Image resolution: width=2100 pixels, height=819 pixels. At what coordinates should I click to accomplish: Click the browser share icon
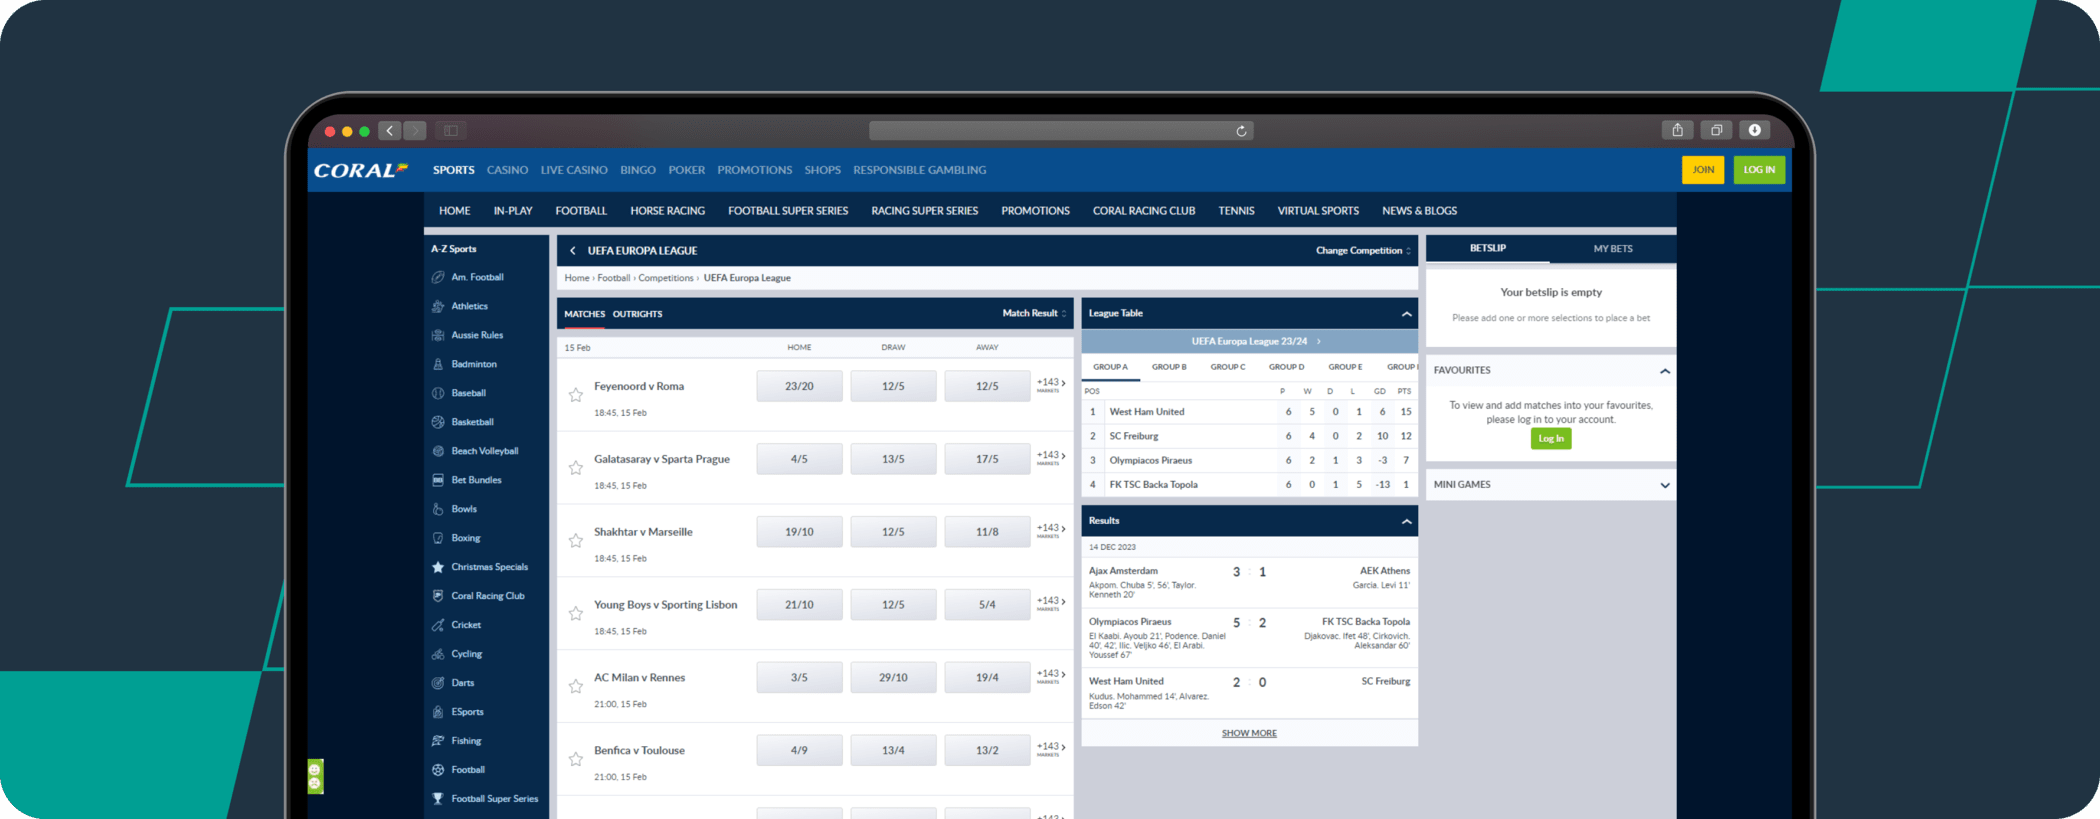[1678, 130]
